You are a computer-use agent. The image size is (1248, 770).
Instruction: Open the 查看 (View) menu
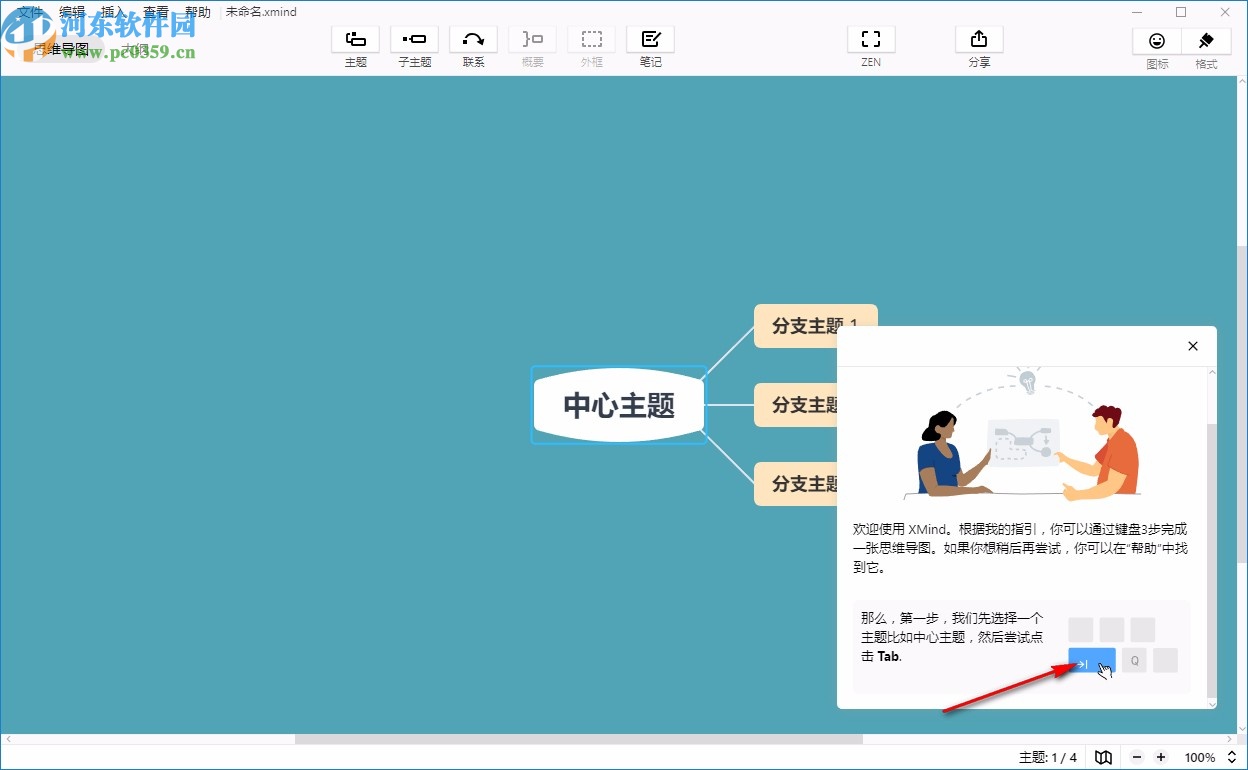(155, 11)
